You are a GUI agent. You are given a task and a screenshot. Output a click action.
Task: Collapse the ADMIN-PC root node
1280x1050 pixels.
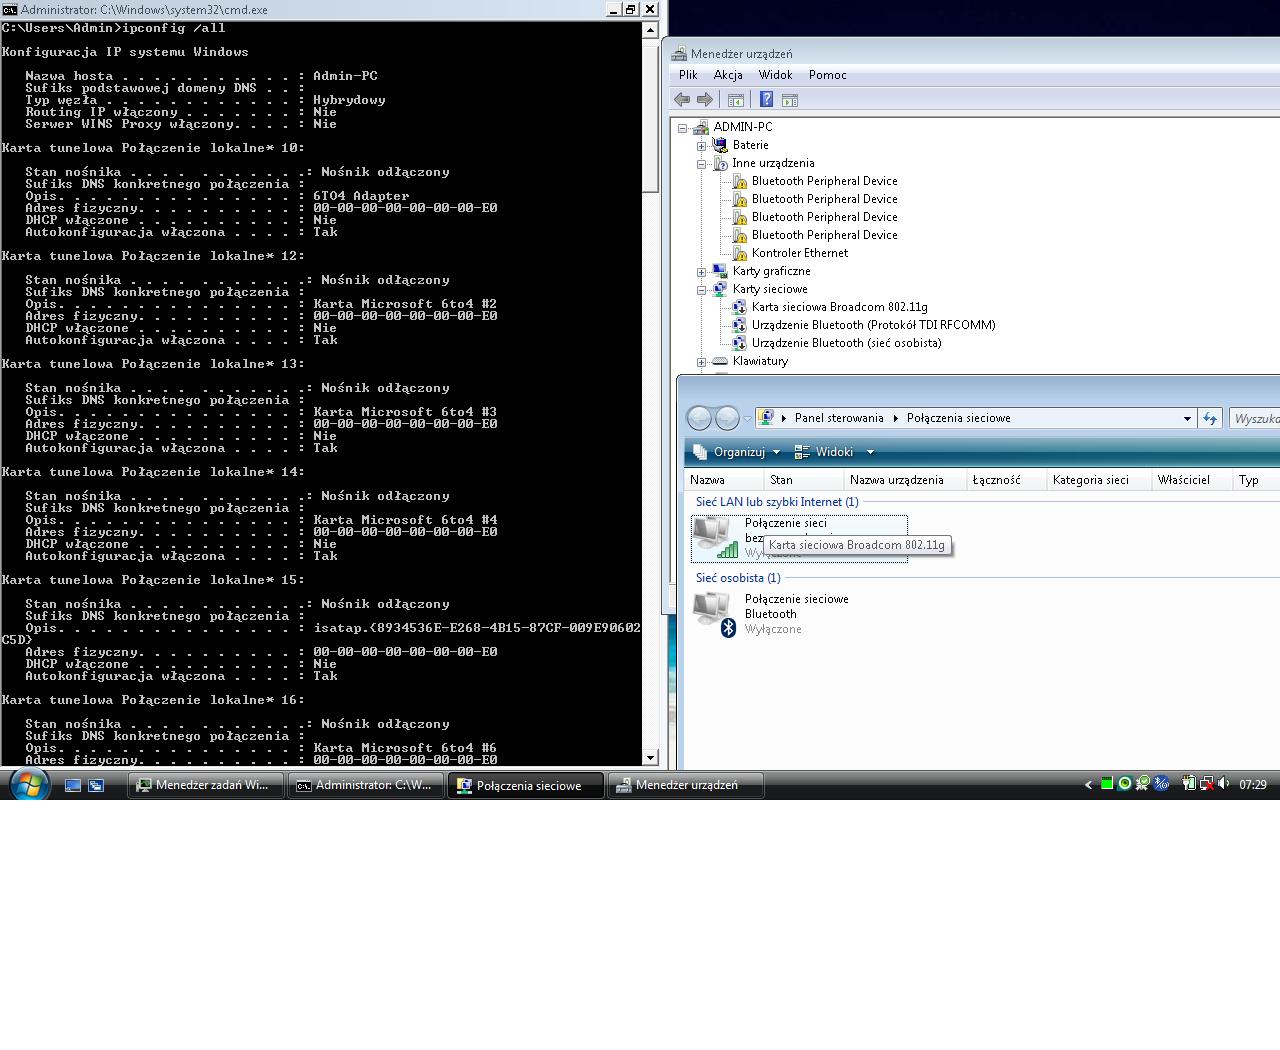pos(682,128)
